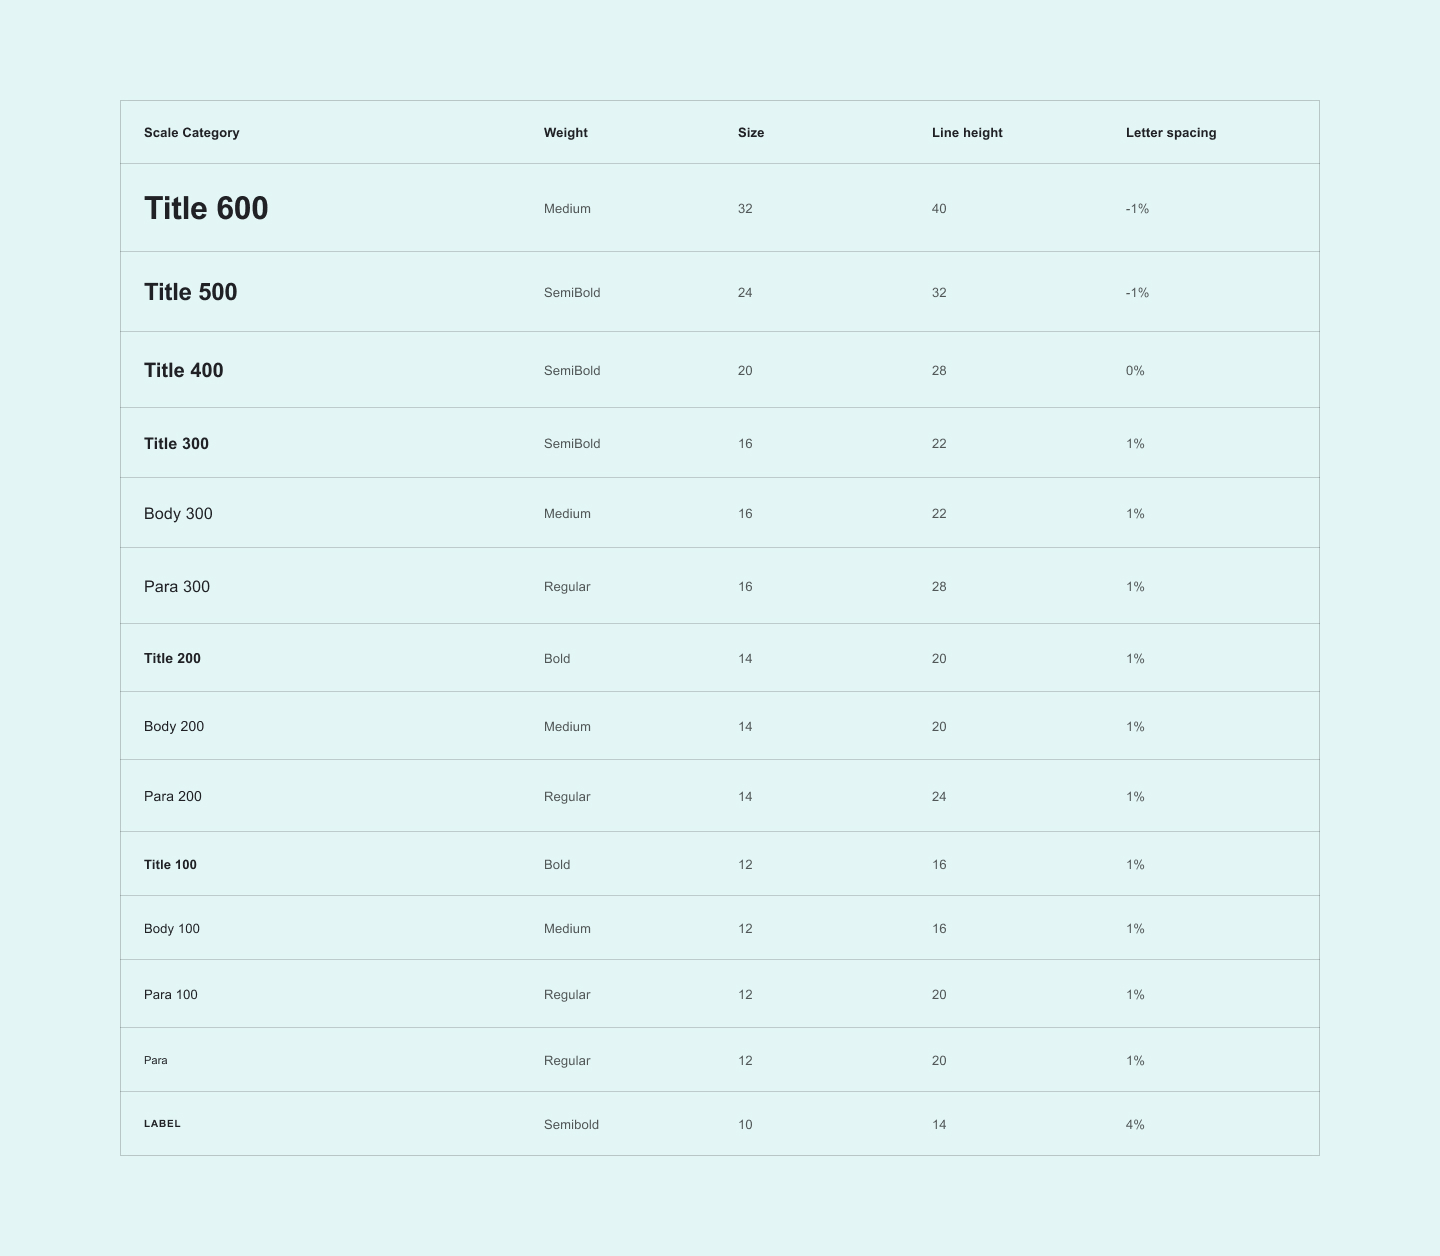Viewport: 1440px width, 1256px height.
Task: Select the Para 100 row label
Action: (x=171, y=995)
